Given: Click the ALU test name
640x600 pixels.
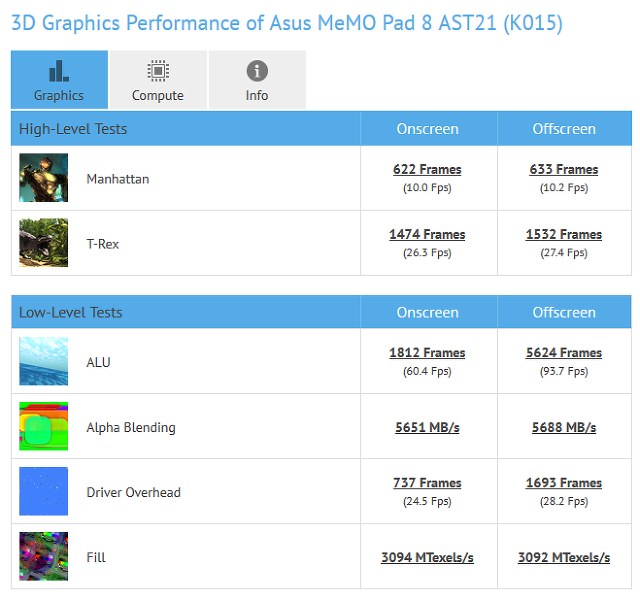Looking at the screenshot, I should 98,362.
